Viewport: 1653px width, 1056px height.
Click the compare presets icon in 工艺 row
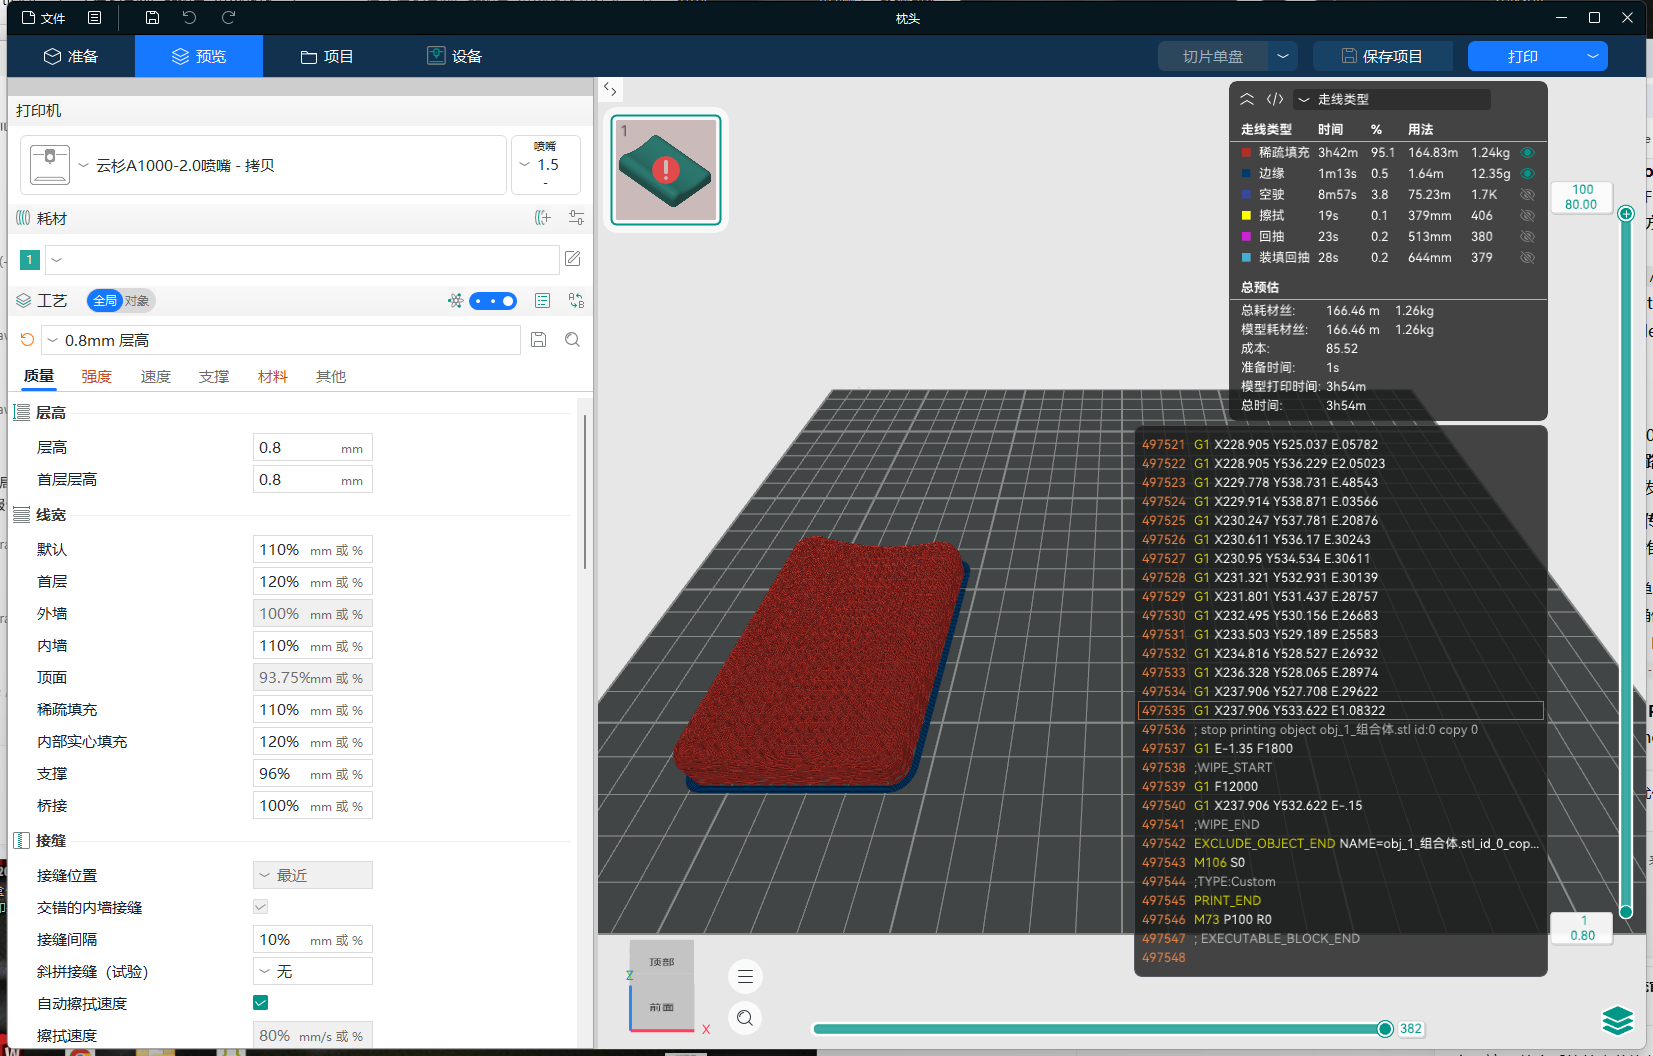[x=576, y=300]
